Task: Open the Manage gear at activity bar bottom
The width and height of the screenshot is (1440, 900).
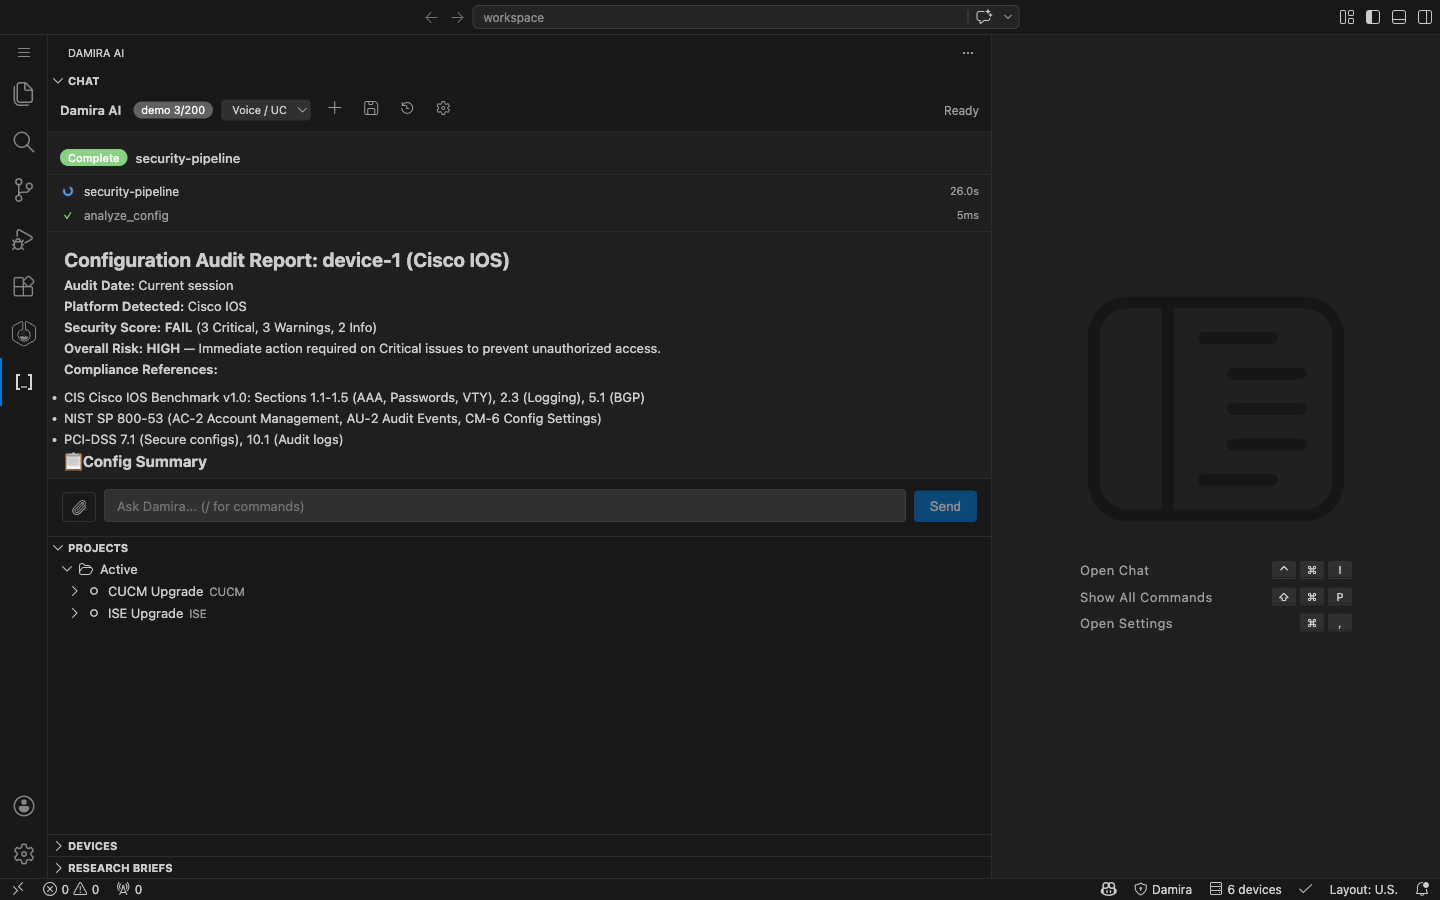Action: coord(24,854)
